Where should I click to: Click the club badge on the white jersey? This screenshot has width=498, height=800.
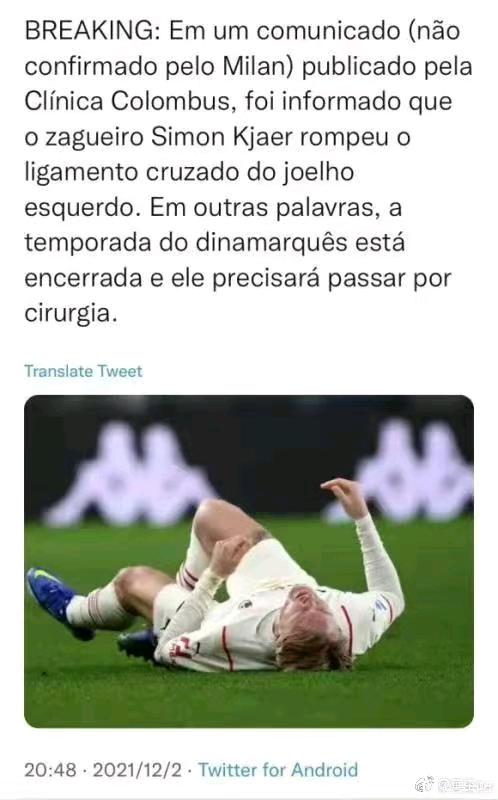tap(245, 604)
